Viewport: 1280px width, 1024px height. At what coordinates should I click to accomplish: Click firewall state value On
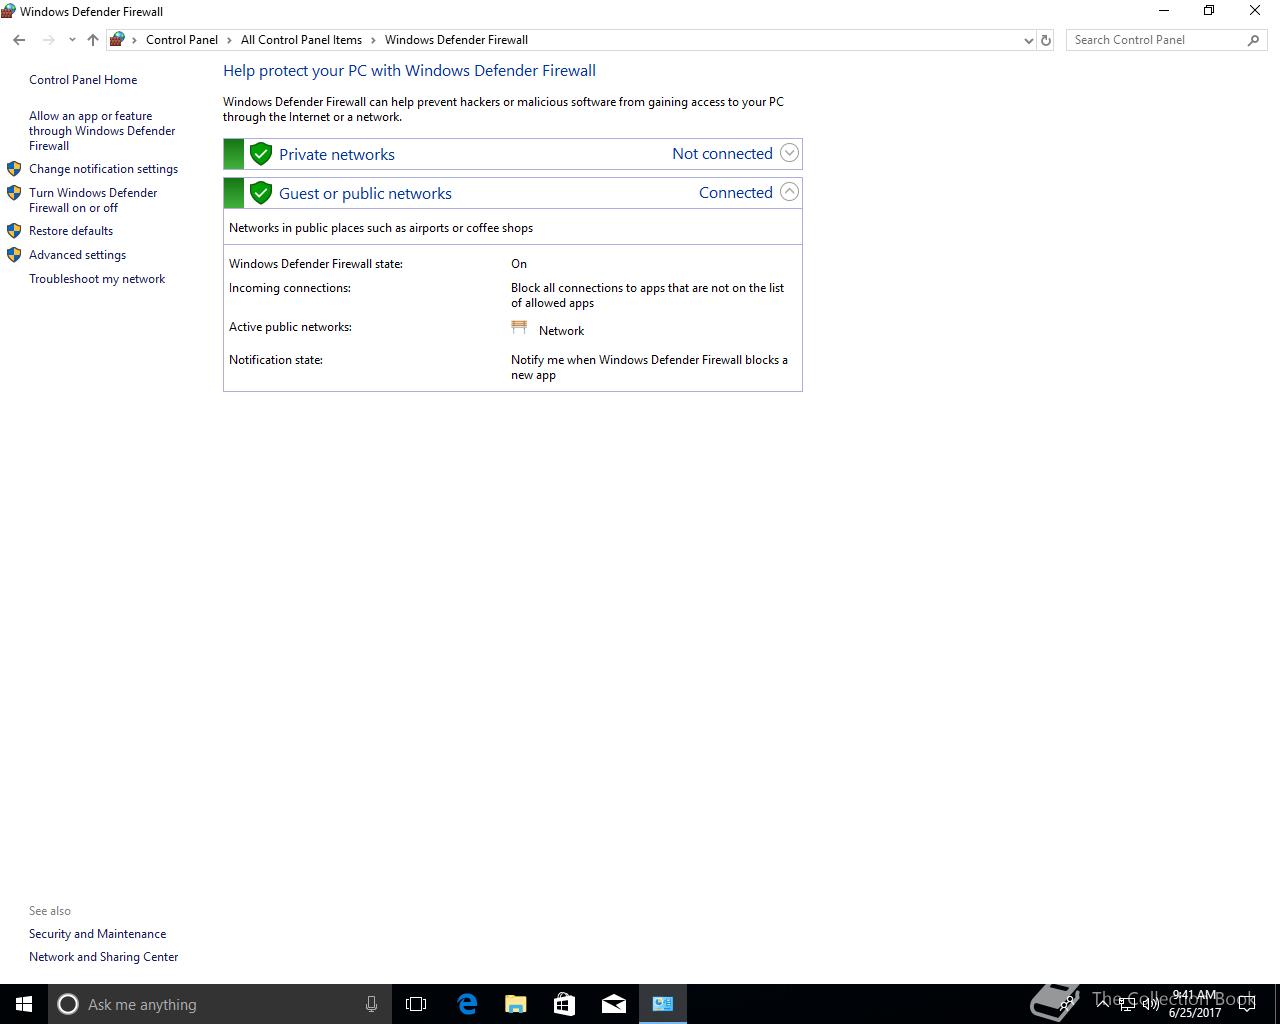519,264
